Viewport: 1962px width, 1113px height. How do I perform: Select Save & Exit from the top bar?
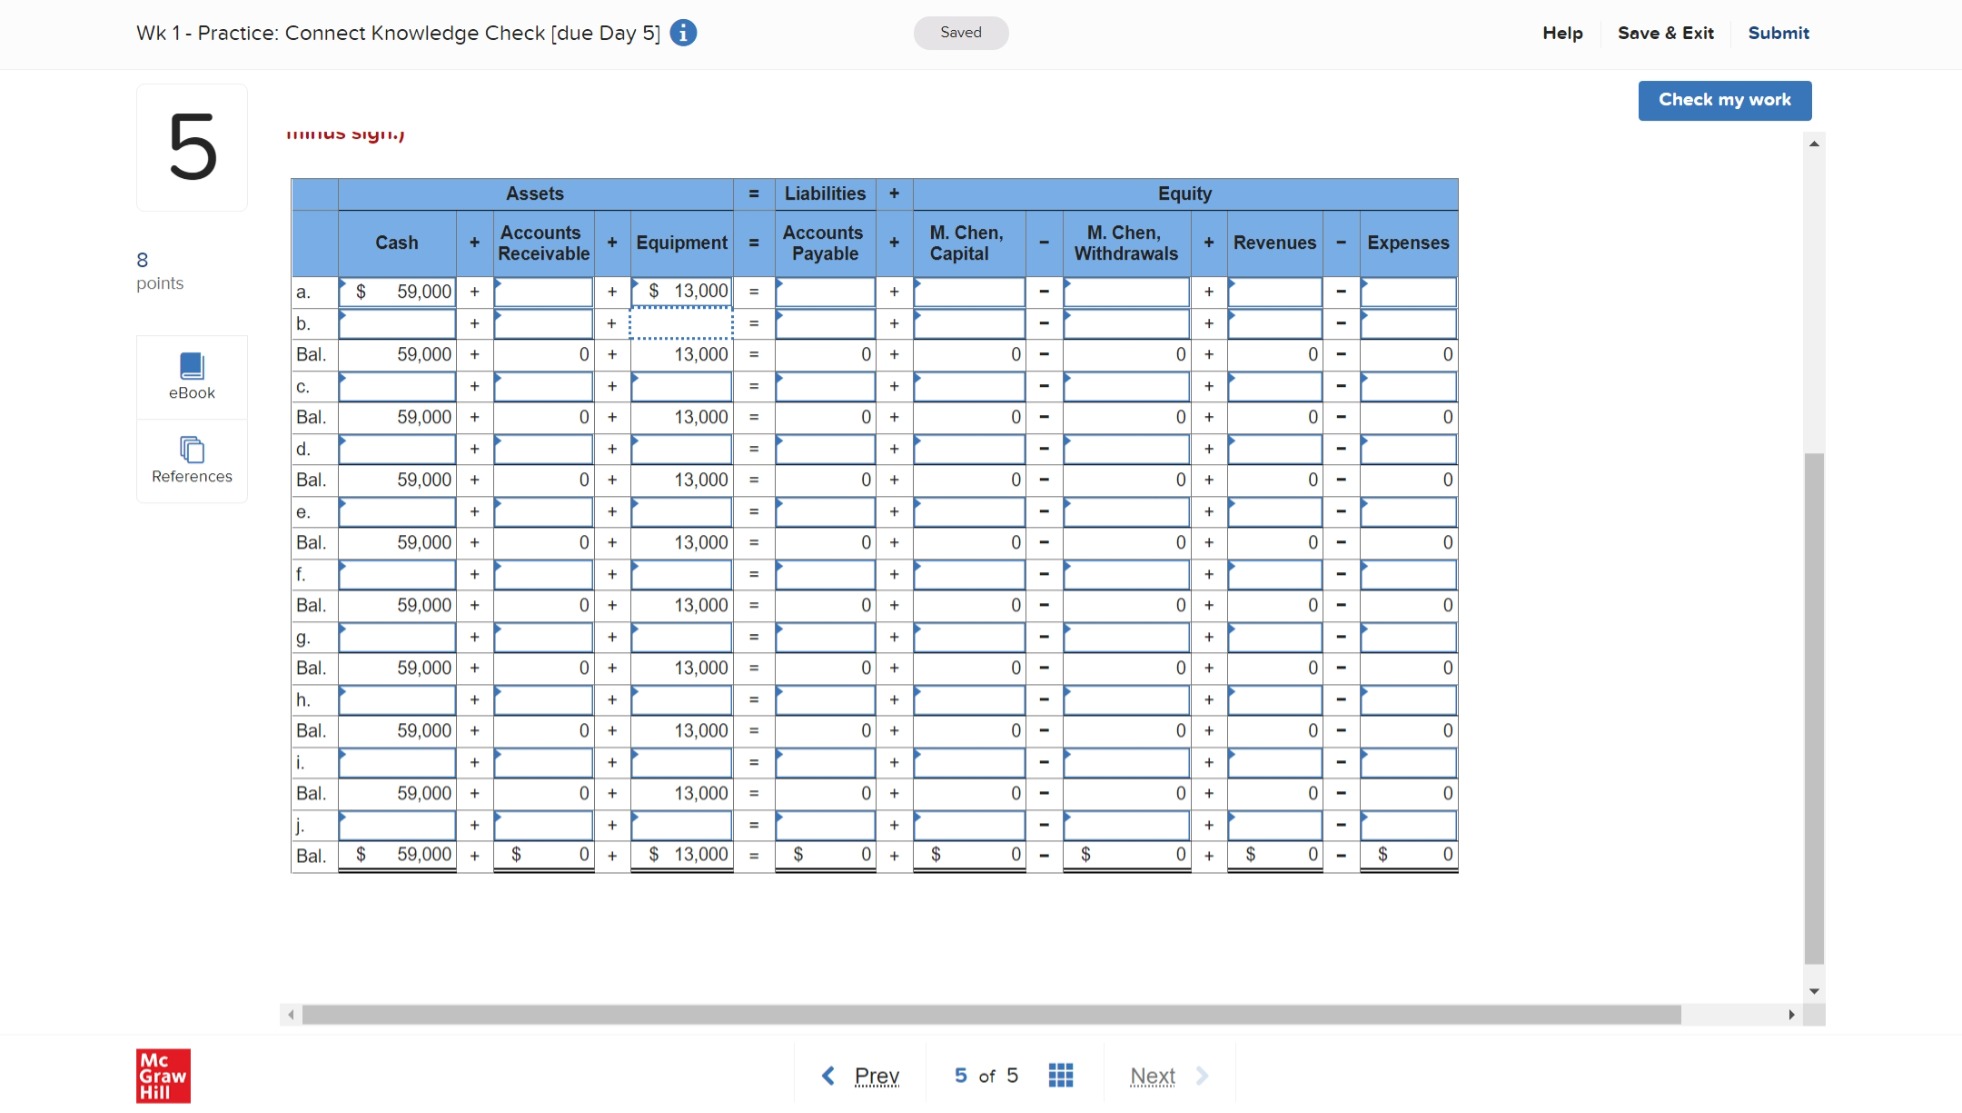(x=1664, y=32)
